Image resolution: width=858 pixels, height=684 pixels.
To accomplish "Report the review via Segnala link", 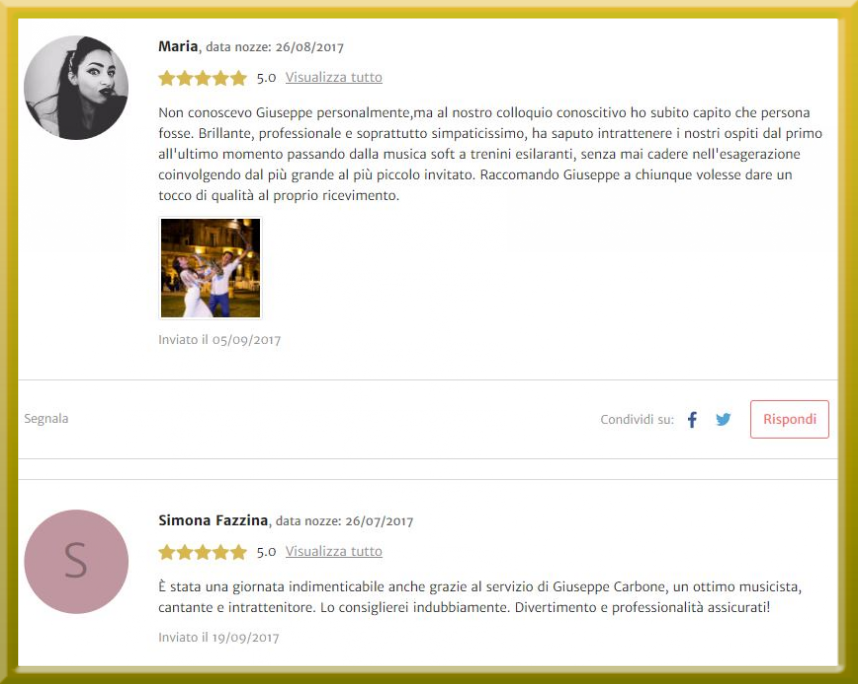I will (x=46, y=419).
